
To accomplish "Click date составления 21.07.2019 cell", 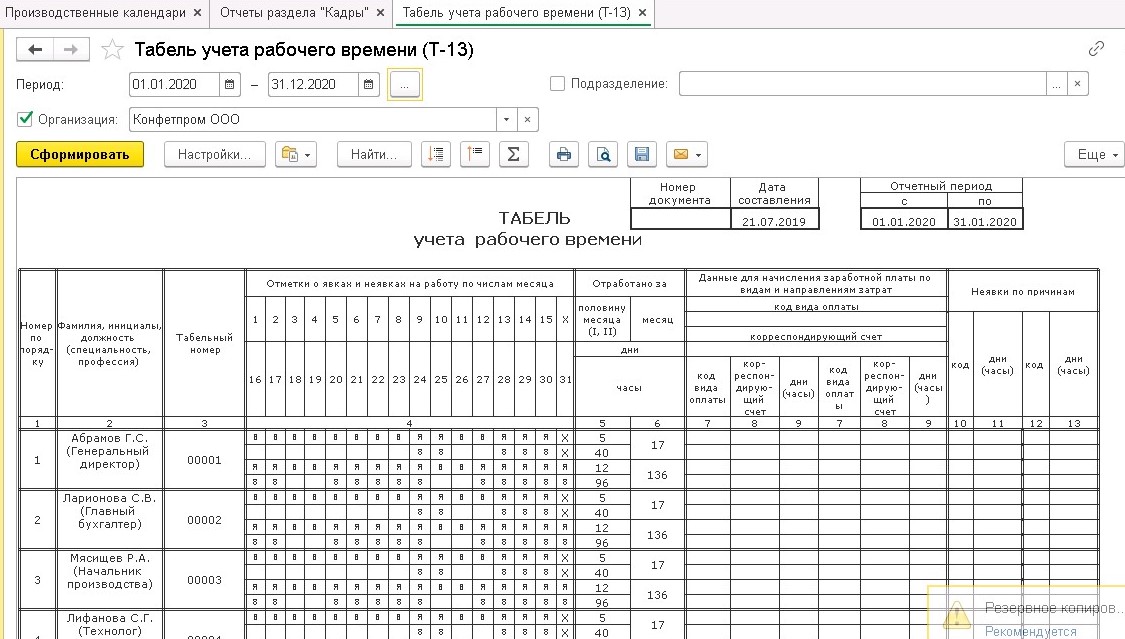I will 773,221.
